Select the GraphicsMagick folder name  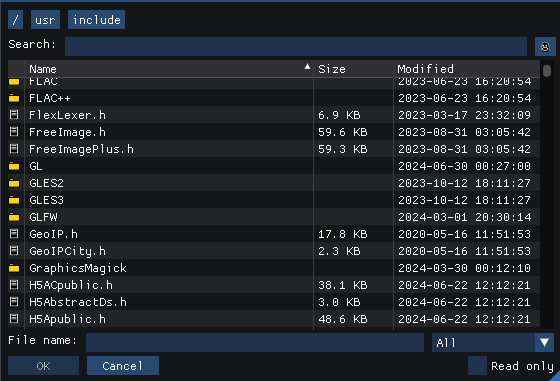tap(78, 268)
